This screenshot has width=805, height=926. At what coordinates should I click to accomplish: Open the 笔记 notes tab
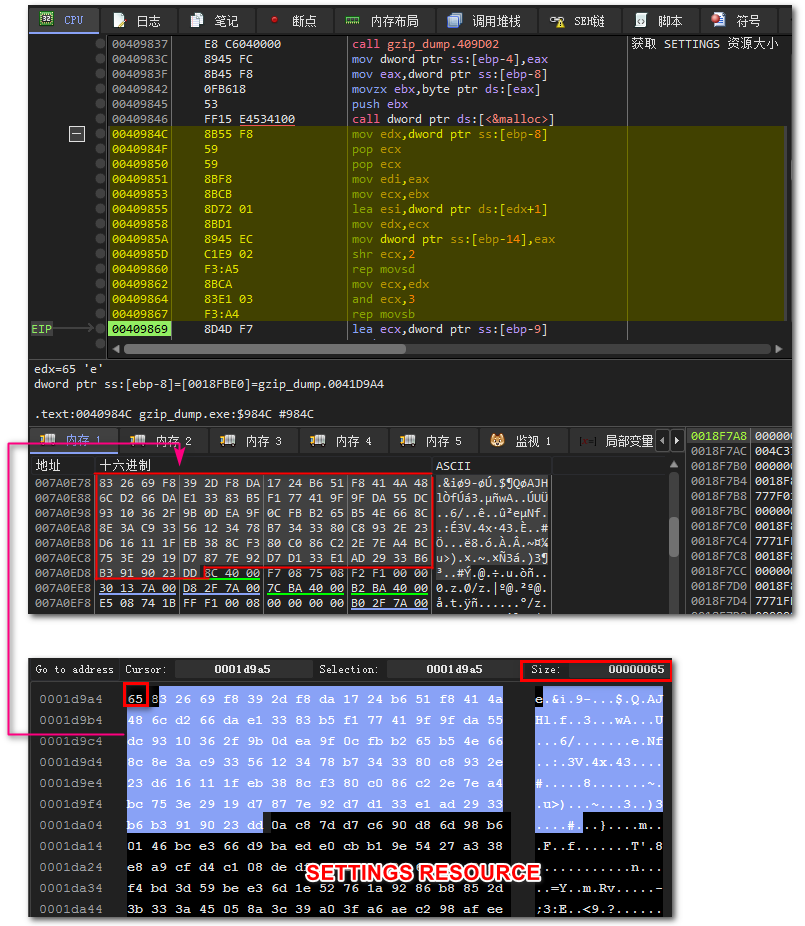click(215, 21)
